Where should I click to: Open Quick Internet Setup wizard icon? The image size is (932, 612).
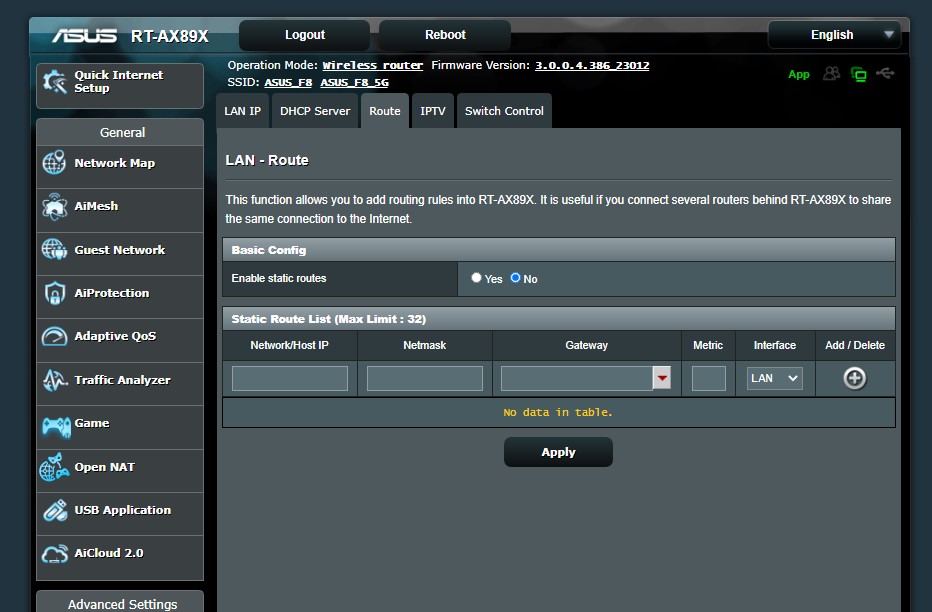click(x=55, y=82)
